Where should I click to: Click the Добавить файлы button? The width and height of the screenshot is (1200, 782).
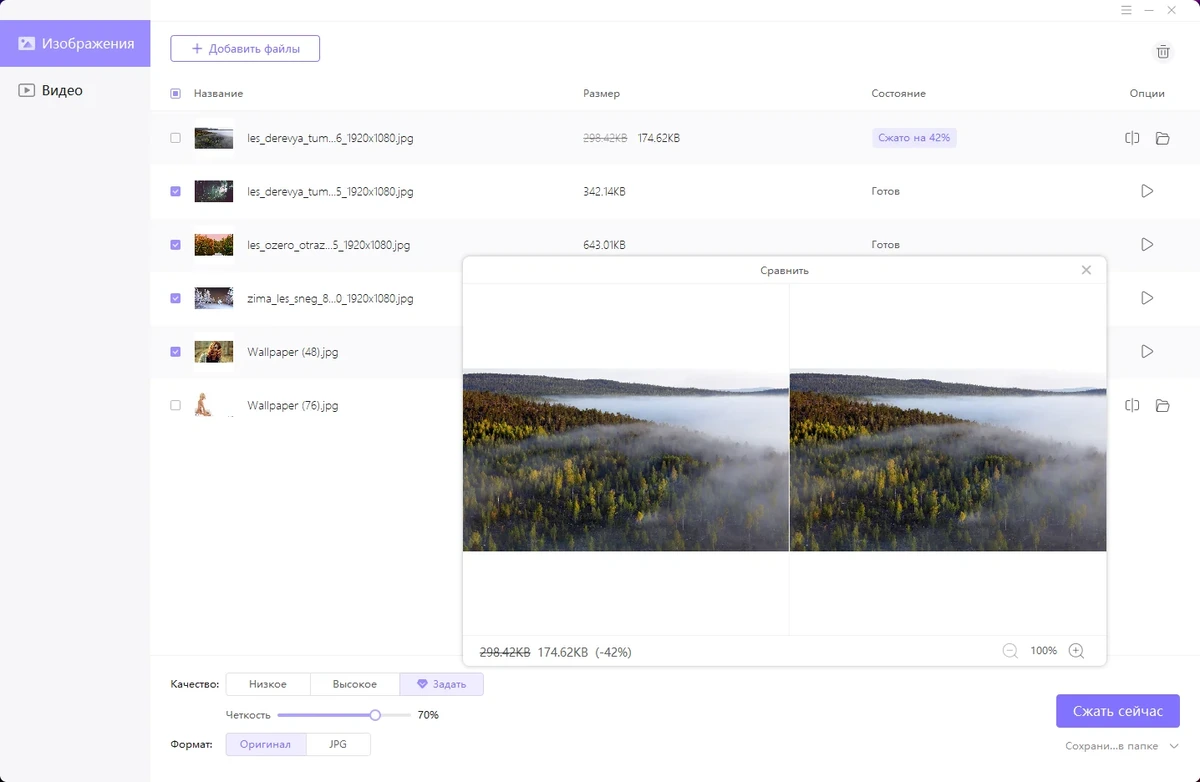click(245, 48)
